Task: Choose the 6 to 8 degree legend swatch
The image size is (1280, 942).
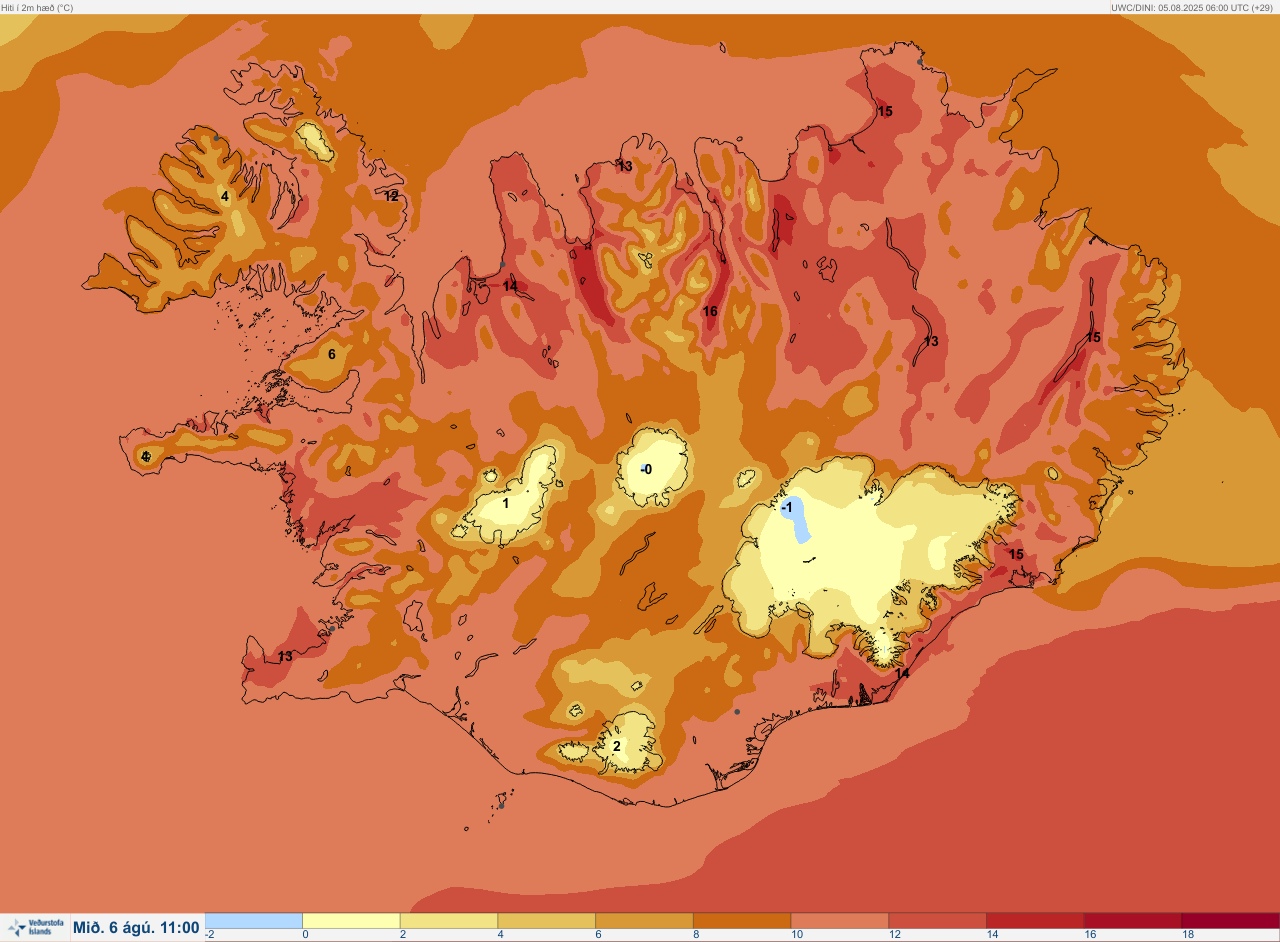Action: tap(644, 920)
